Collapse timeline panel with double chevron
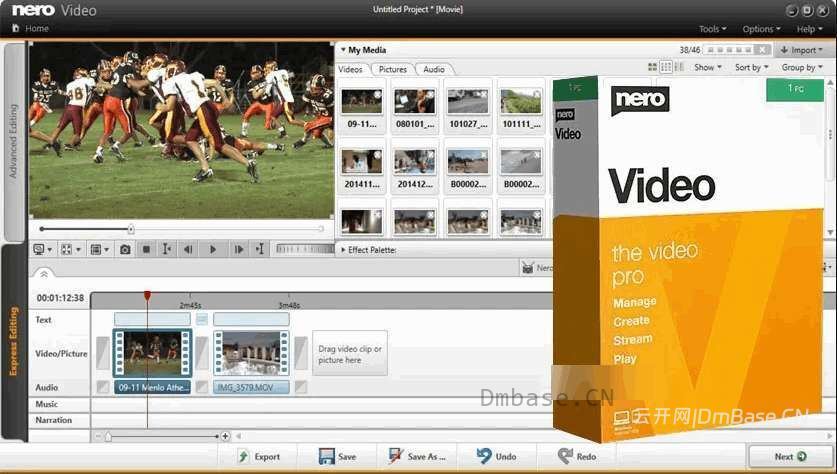 (x=44, y=274)
